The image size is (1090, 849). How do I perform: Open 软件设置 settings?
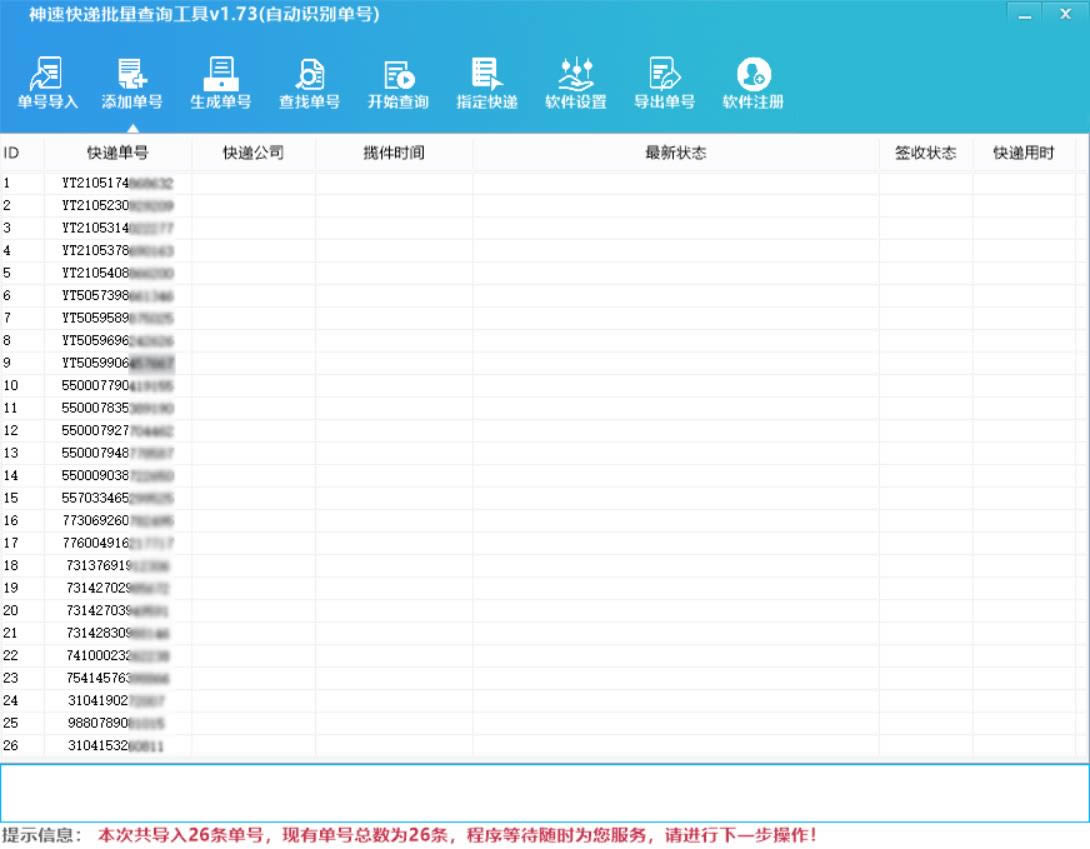coord(576,83)
